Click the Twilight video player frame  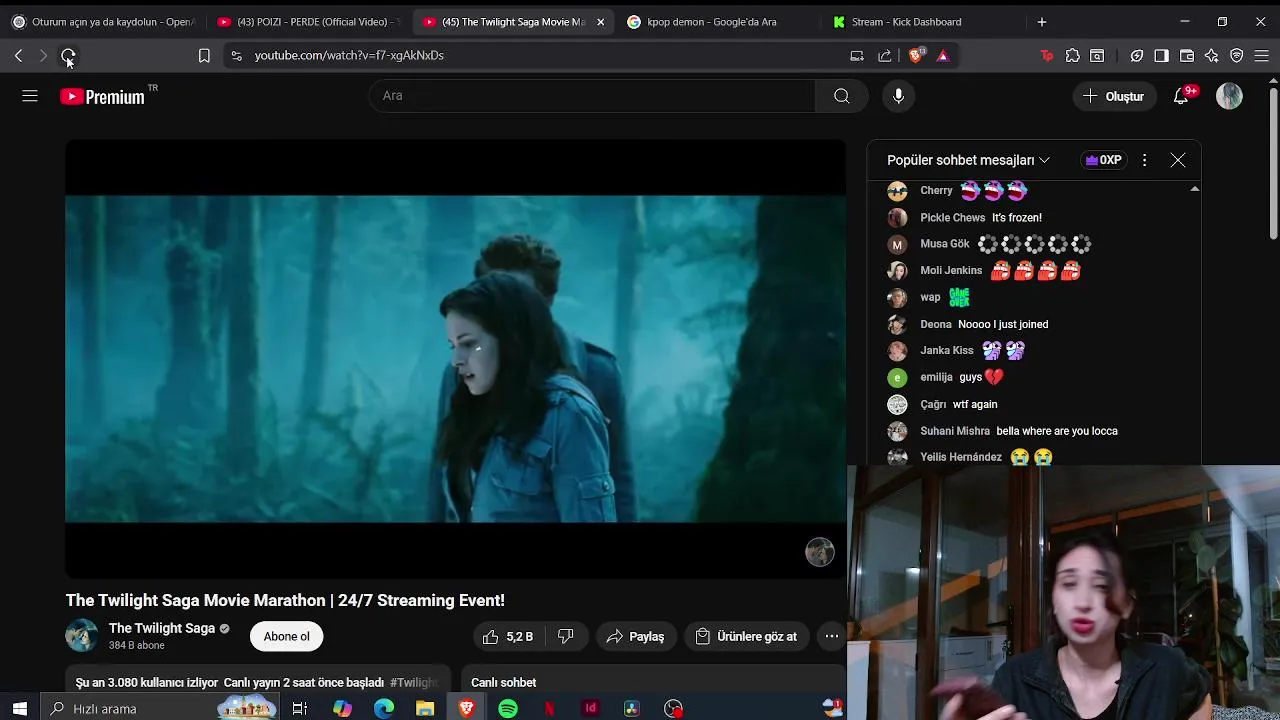click(456, 359)
